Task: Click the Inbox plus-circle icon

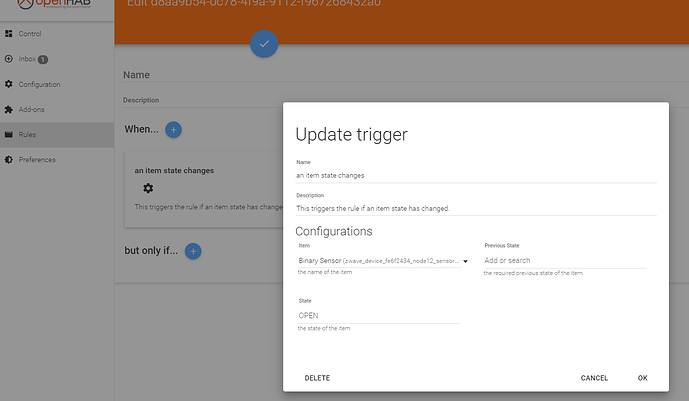Action: pos(9,59)
